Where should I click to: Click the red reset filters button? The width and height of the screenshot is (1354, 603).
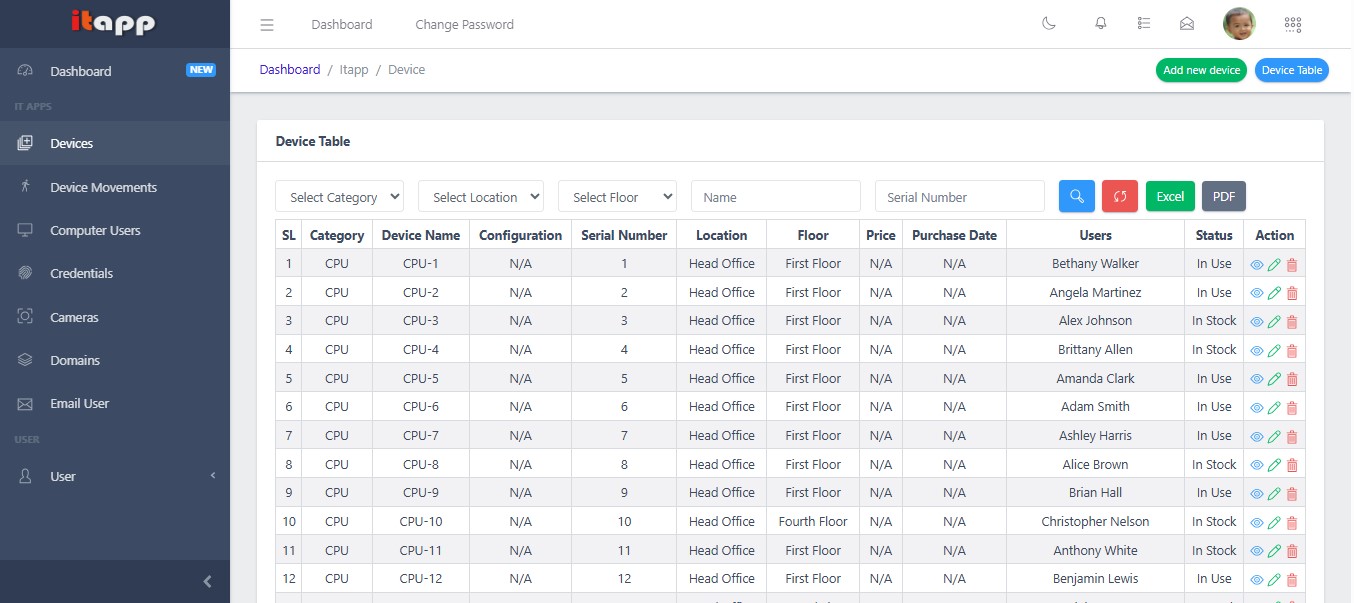1120,197
